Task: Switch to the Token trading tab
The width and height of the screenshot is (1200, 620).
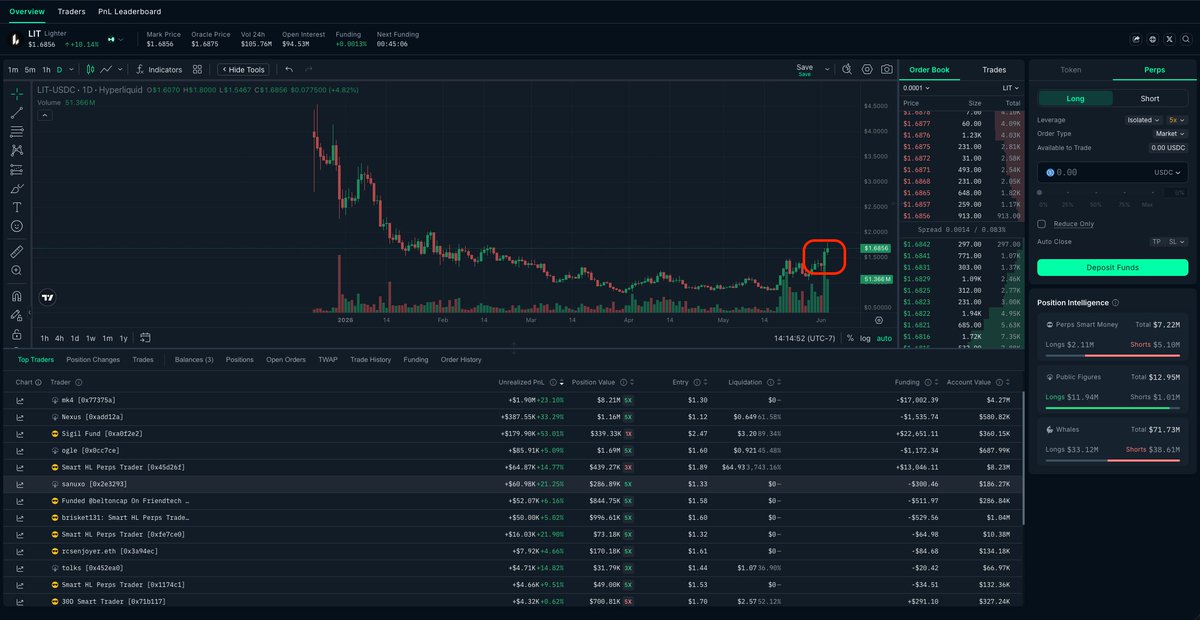Action: tap(1070, 70)
